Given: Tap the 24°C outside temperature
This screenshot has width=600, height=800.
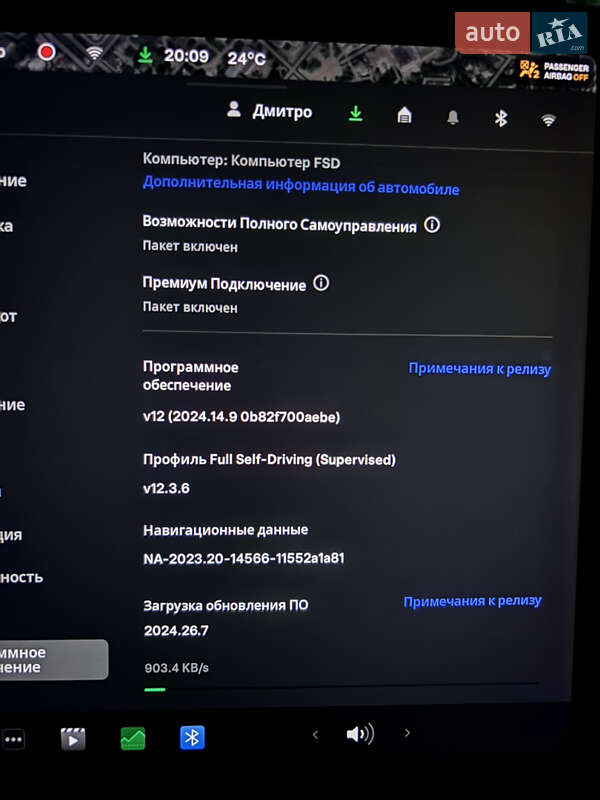Looking at the screenshot, I should [x=246, y=59].
